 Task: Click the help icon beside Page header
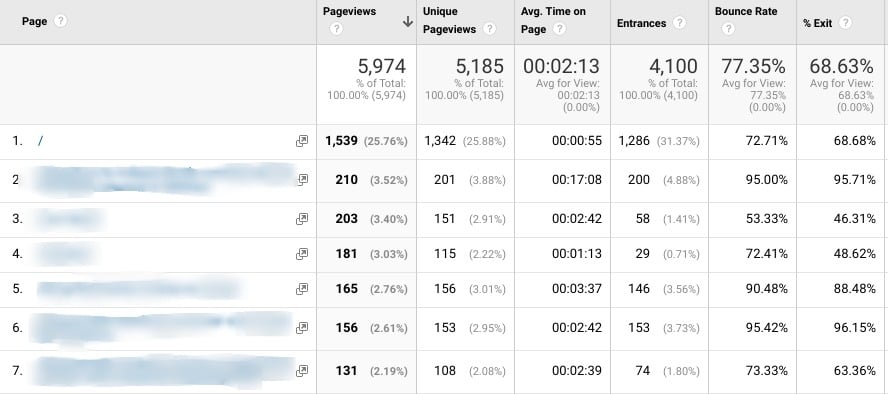(61, 21)
